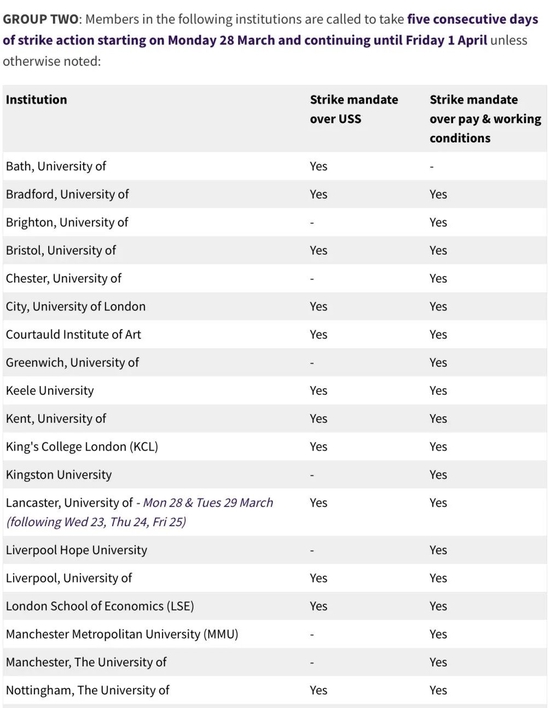This screenshot has height=708, width=550.
Task: Click Bristol, University of row
Action: click(x=275, y=250)
